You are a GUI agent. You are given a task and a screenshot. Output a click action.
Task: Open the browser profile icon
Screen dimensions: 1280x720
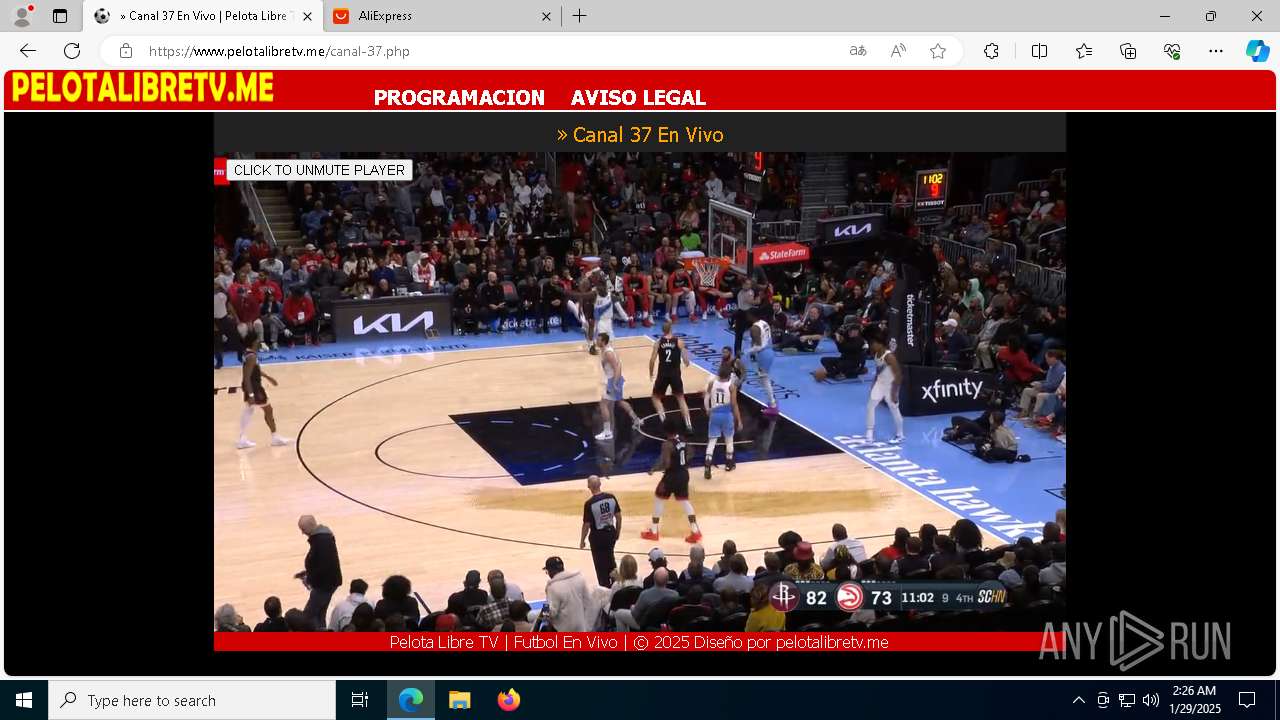click(22, 16)
